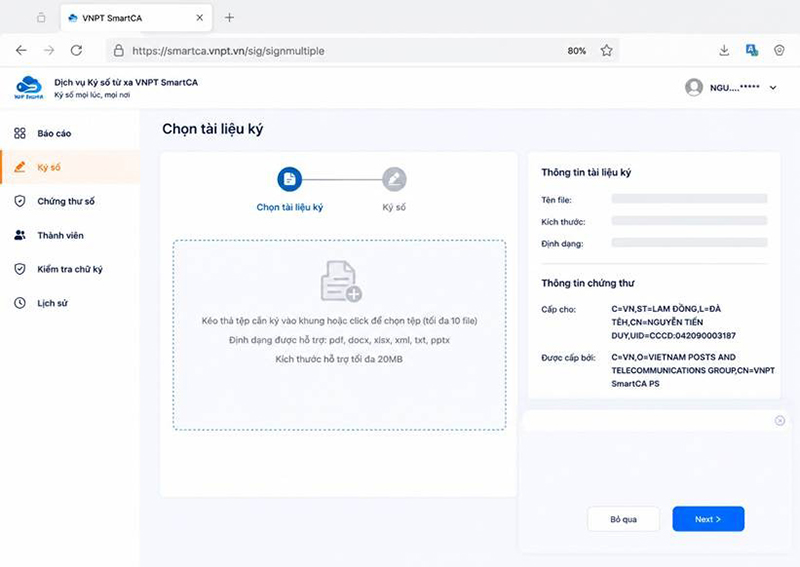Select the VNPT SmartCA browser tab
The height and width of the screenshot is (567, 800).
pos(136,18)
